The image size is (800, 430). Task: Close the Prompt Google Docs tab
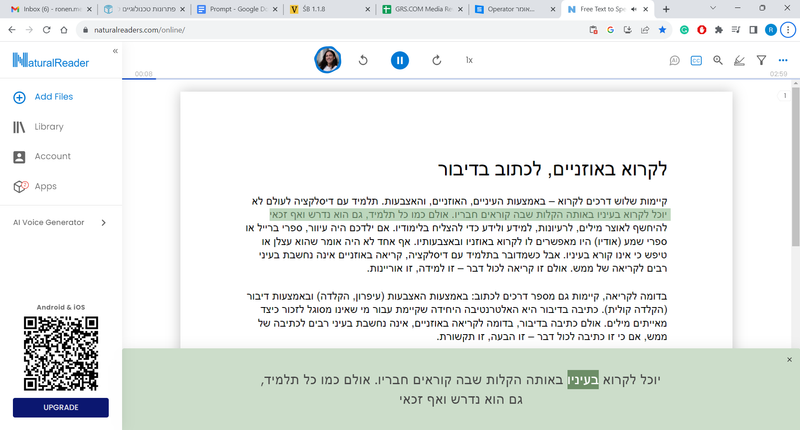pos(275,9)
